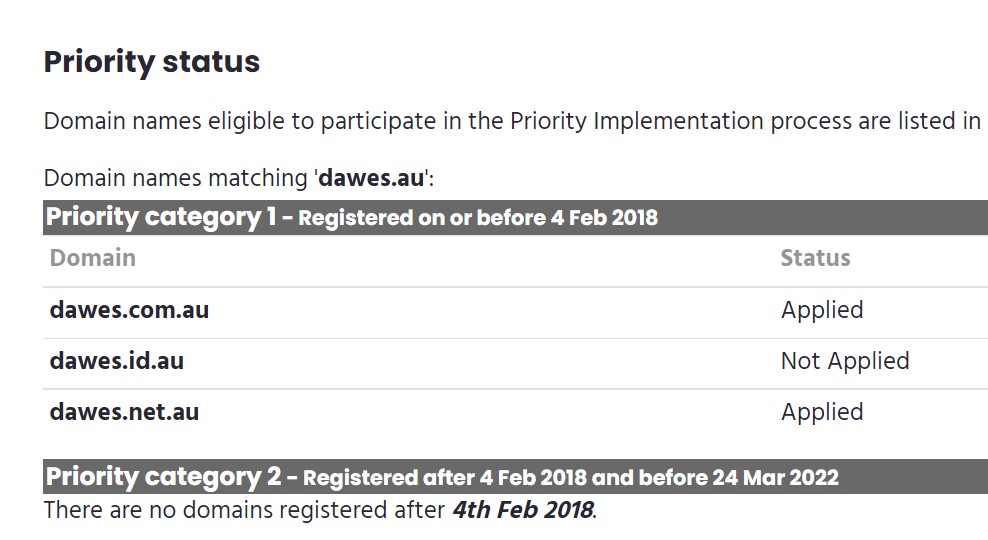This screenshot has height=540, width=988.
Task: Click the Applied status for dawes.com.au
Action: (822, 310)
